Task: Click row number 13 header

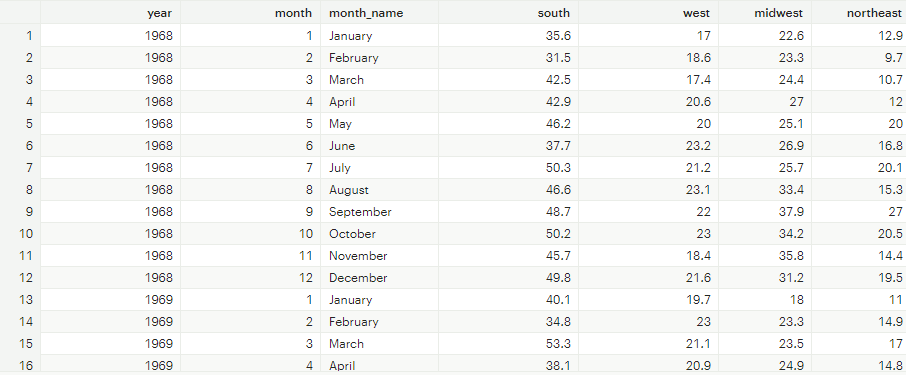Action: pyautogui.click(x=20, y=300)
